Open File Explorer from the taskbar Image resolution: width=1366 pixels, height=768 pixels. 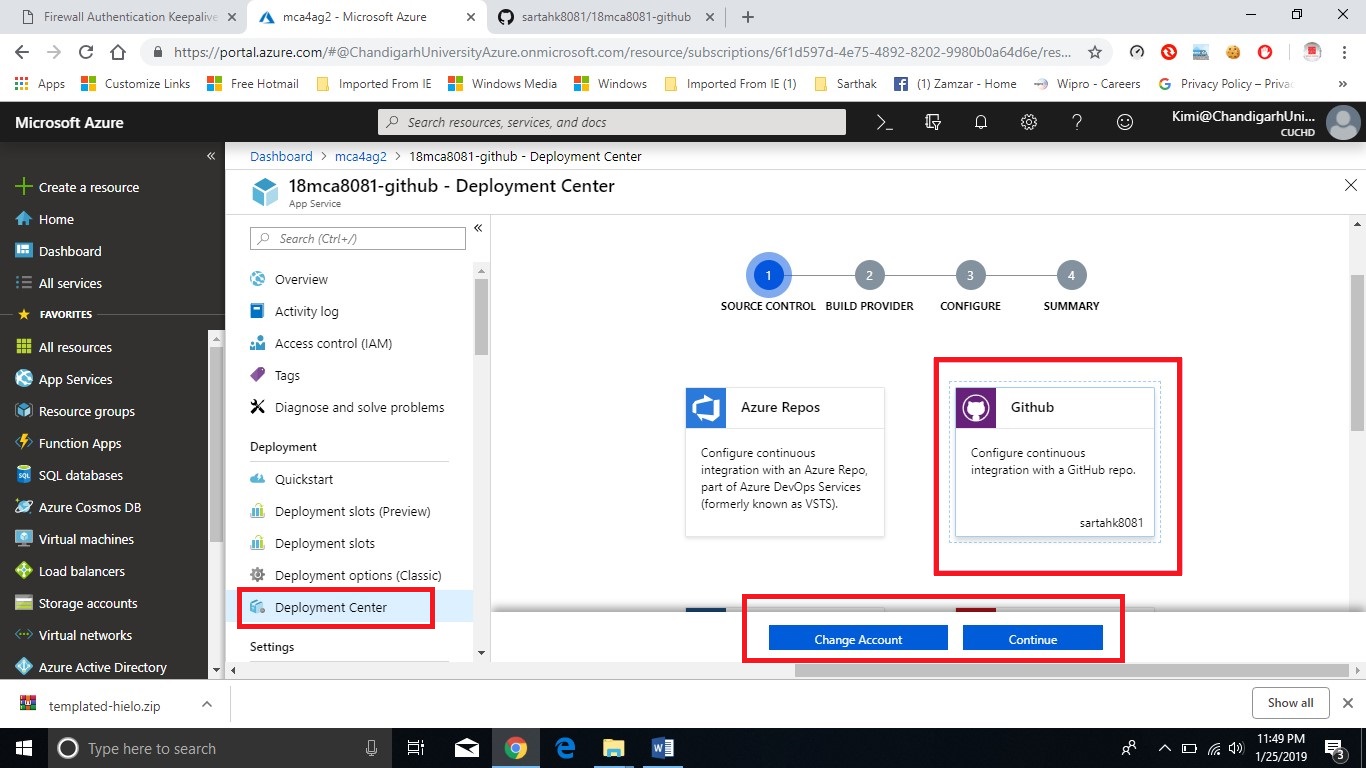613,747
